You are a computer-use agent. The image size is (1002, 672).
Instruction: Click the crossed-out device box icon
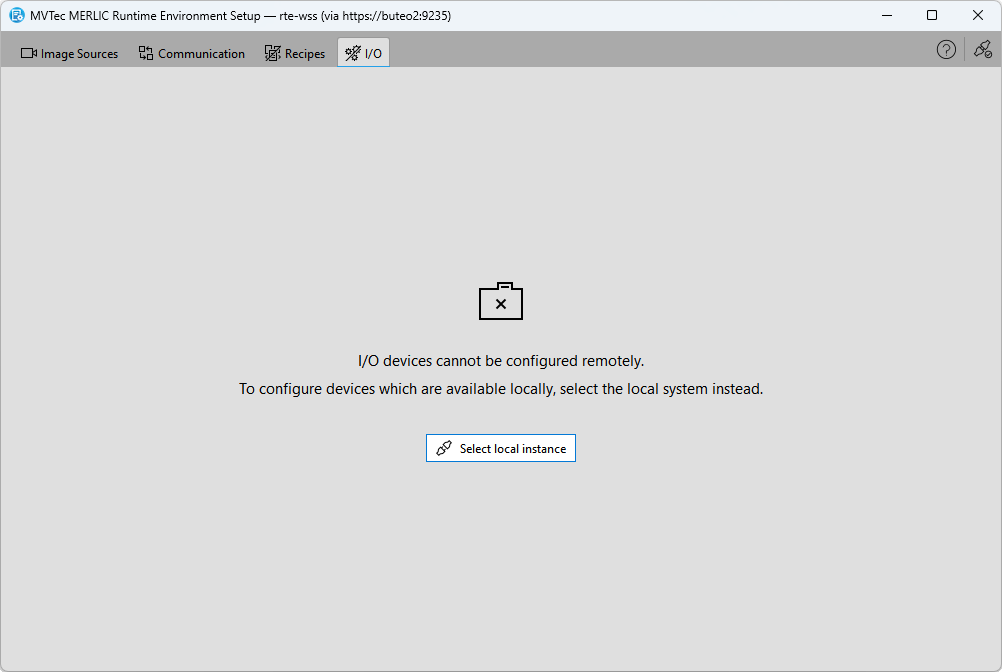click(501, 301)
